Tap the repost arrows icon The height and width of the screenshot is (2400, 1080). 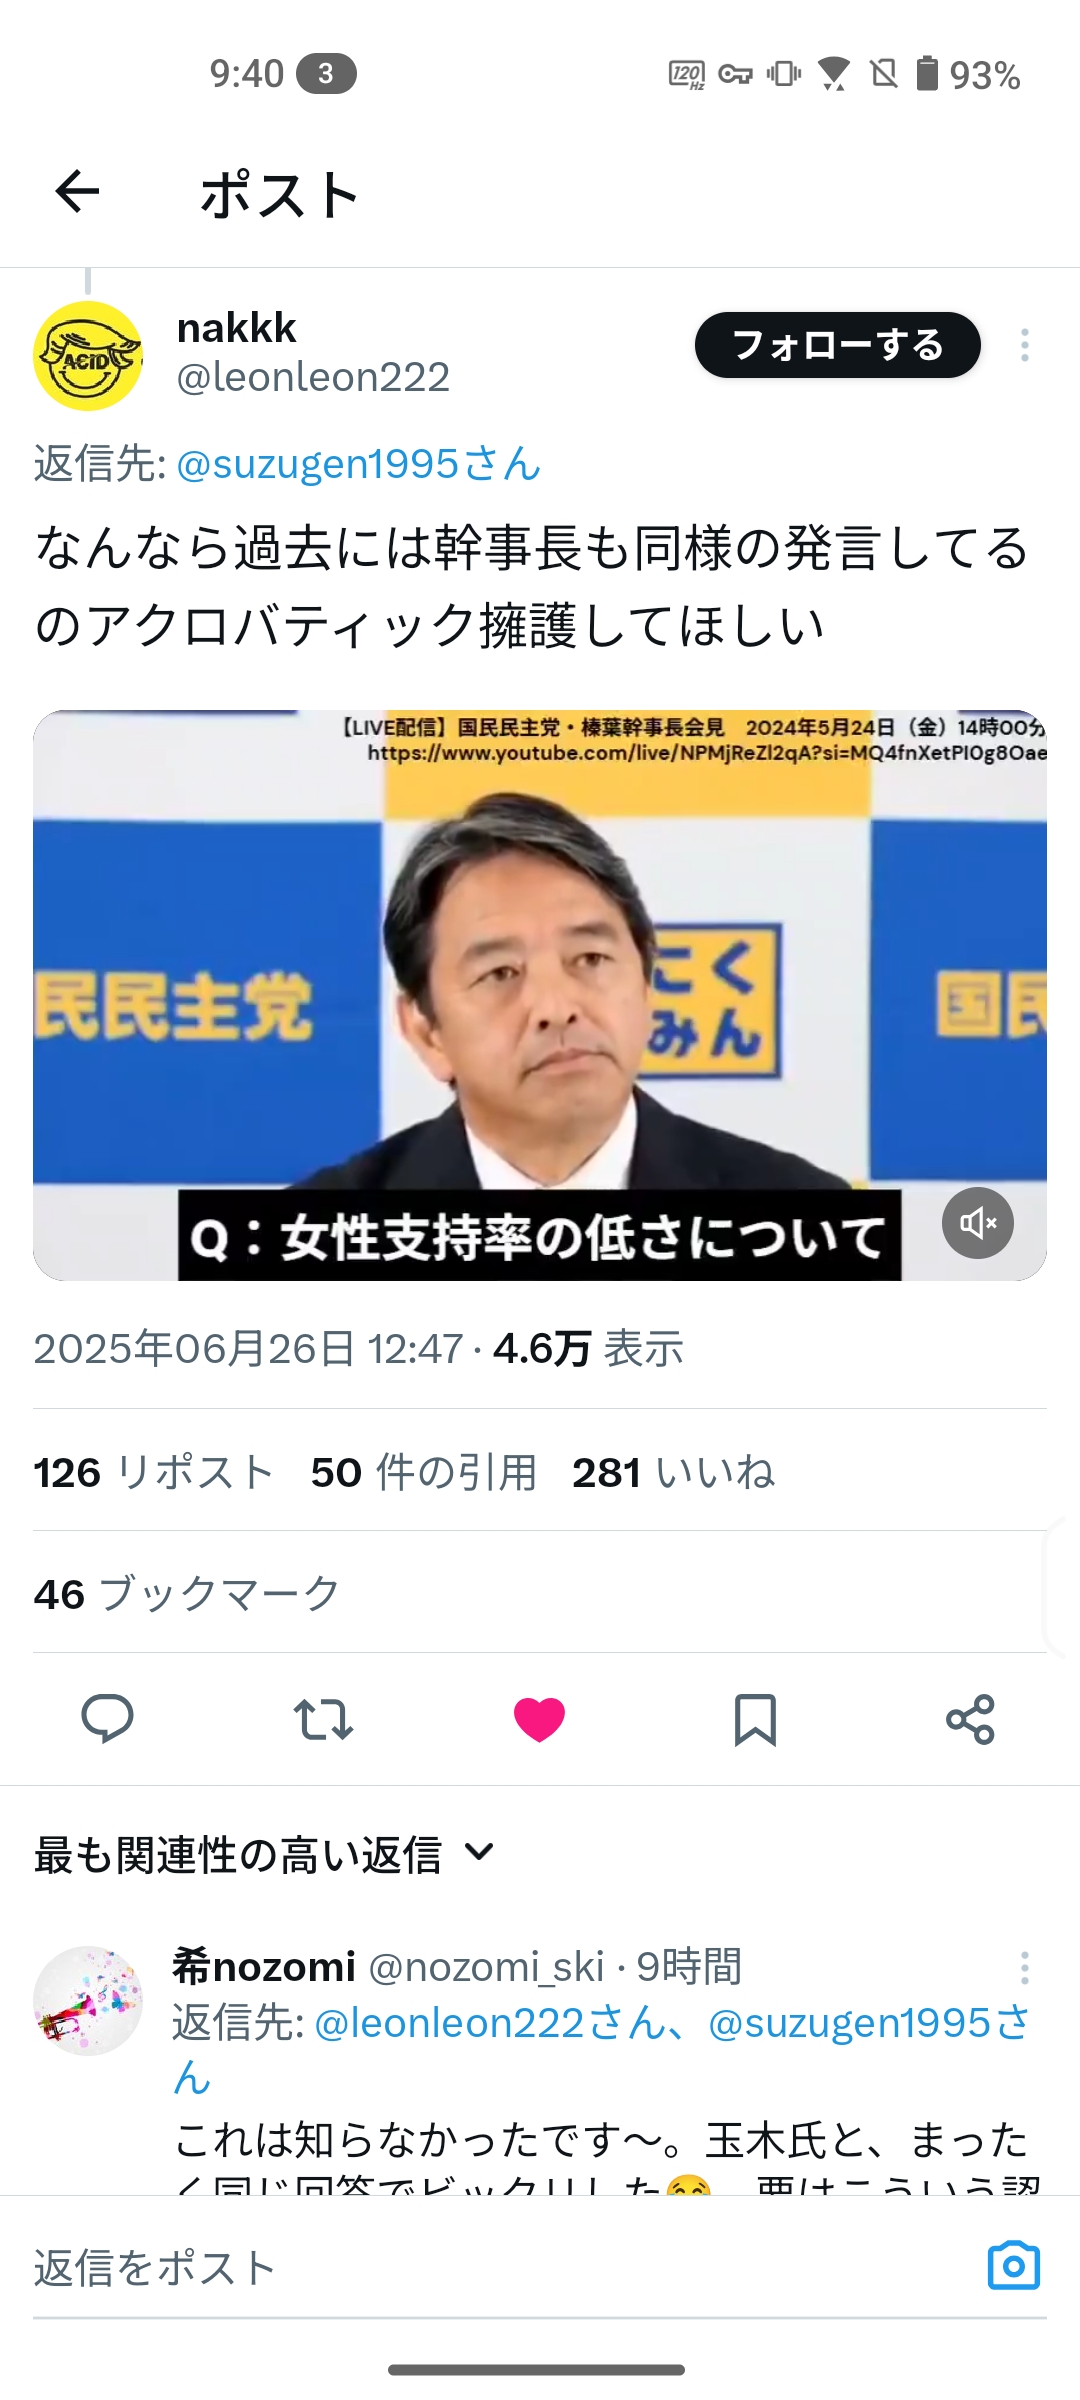point(323,1719)
